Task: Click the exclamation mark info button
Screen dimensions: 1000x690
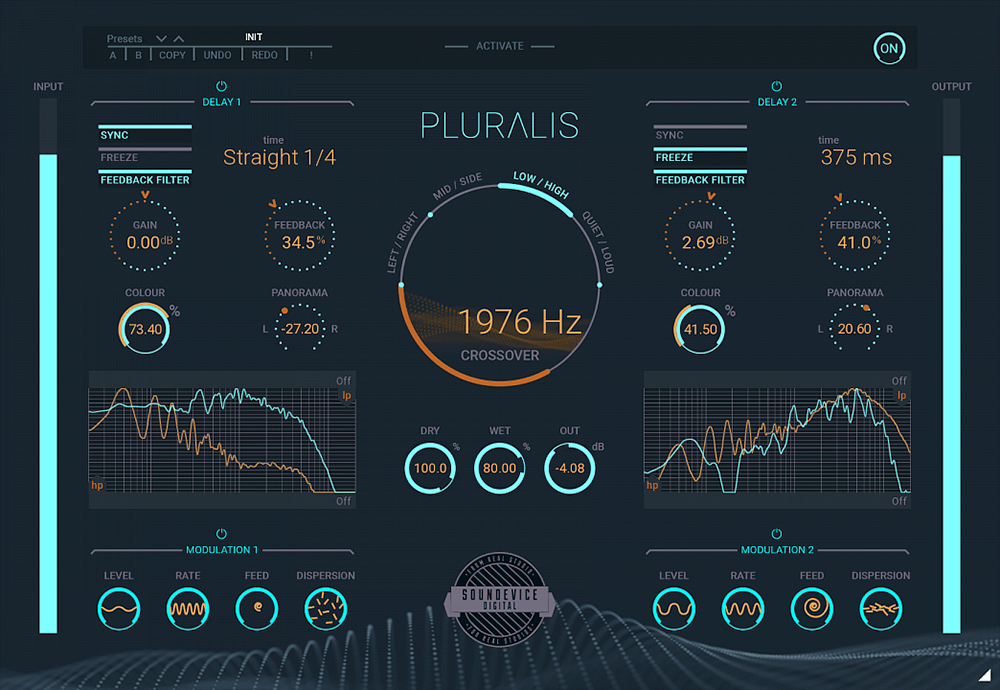Action: tap(311, 55)
